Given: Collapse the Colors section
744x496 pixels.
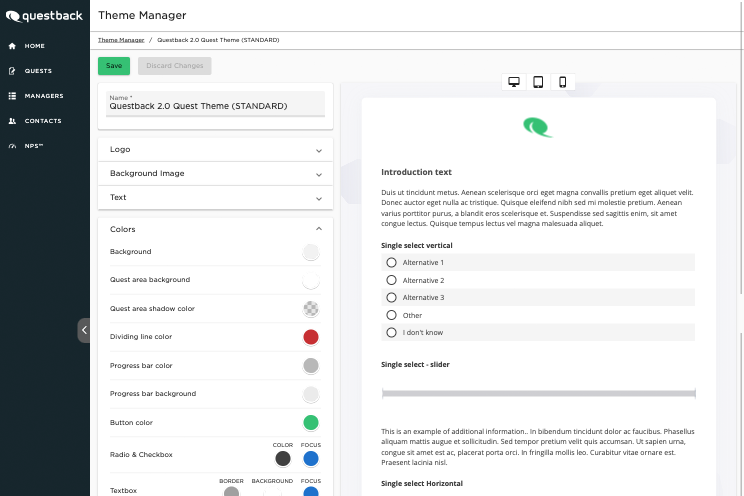Looking at the screenshot, I should pyautogui.click(x=215, y=229).
